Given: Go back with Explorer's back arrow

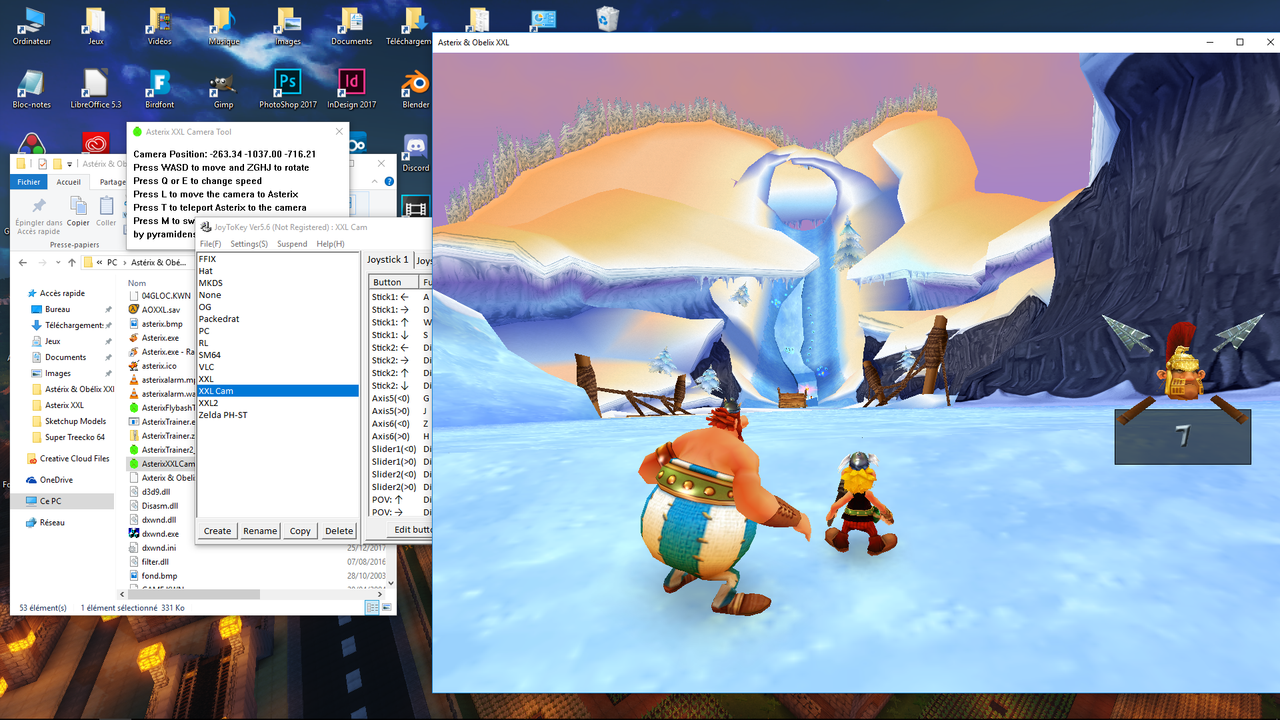Looking at the screenshot, I should coord(23,262).
